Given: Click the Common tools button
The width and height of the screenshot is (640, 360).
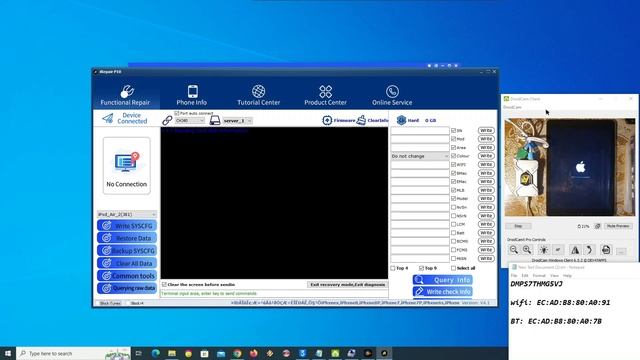Looking at the screenshot, I should [x=127, y=276].
